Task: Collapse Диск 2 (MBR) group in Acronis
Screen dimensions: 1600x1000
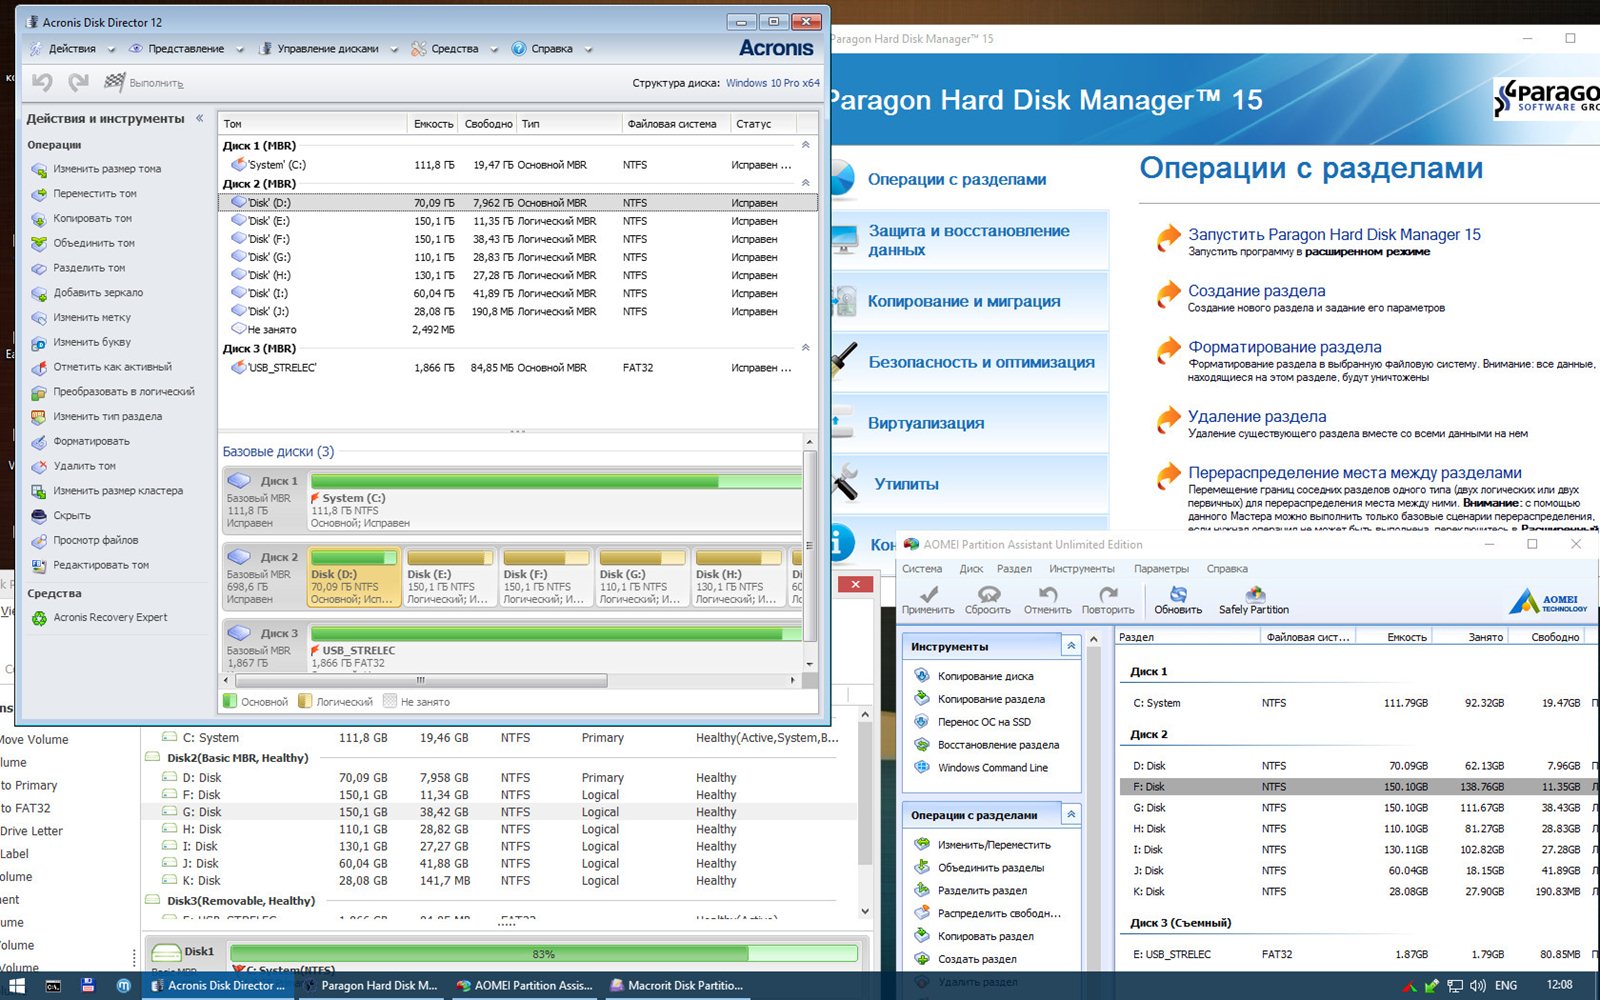Action: [x=806, y=183]
